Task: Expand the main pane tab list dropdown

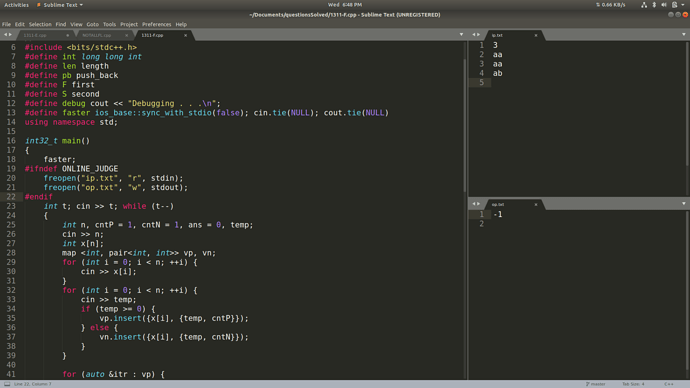Action: pyautogui.click(x=461, y=34)
